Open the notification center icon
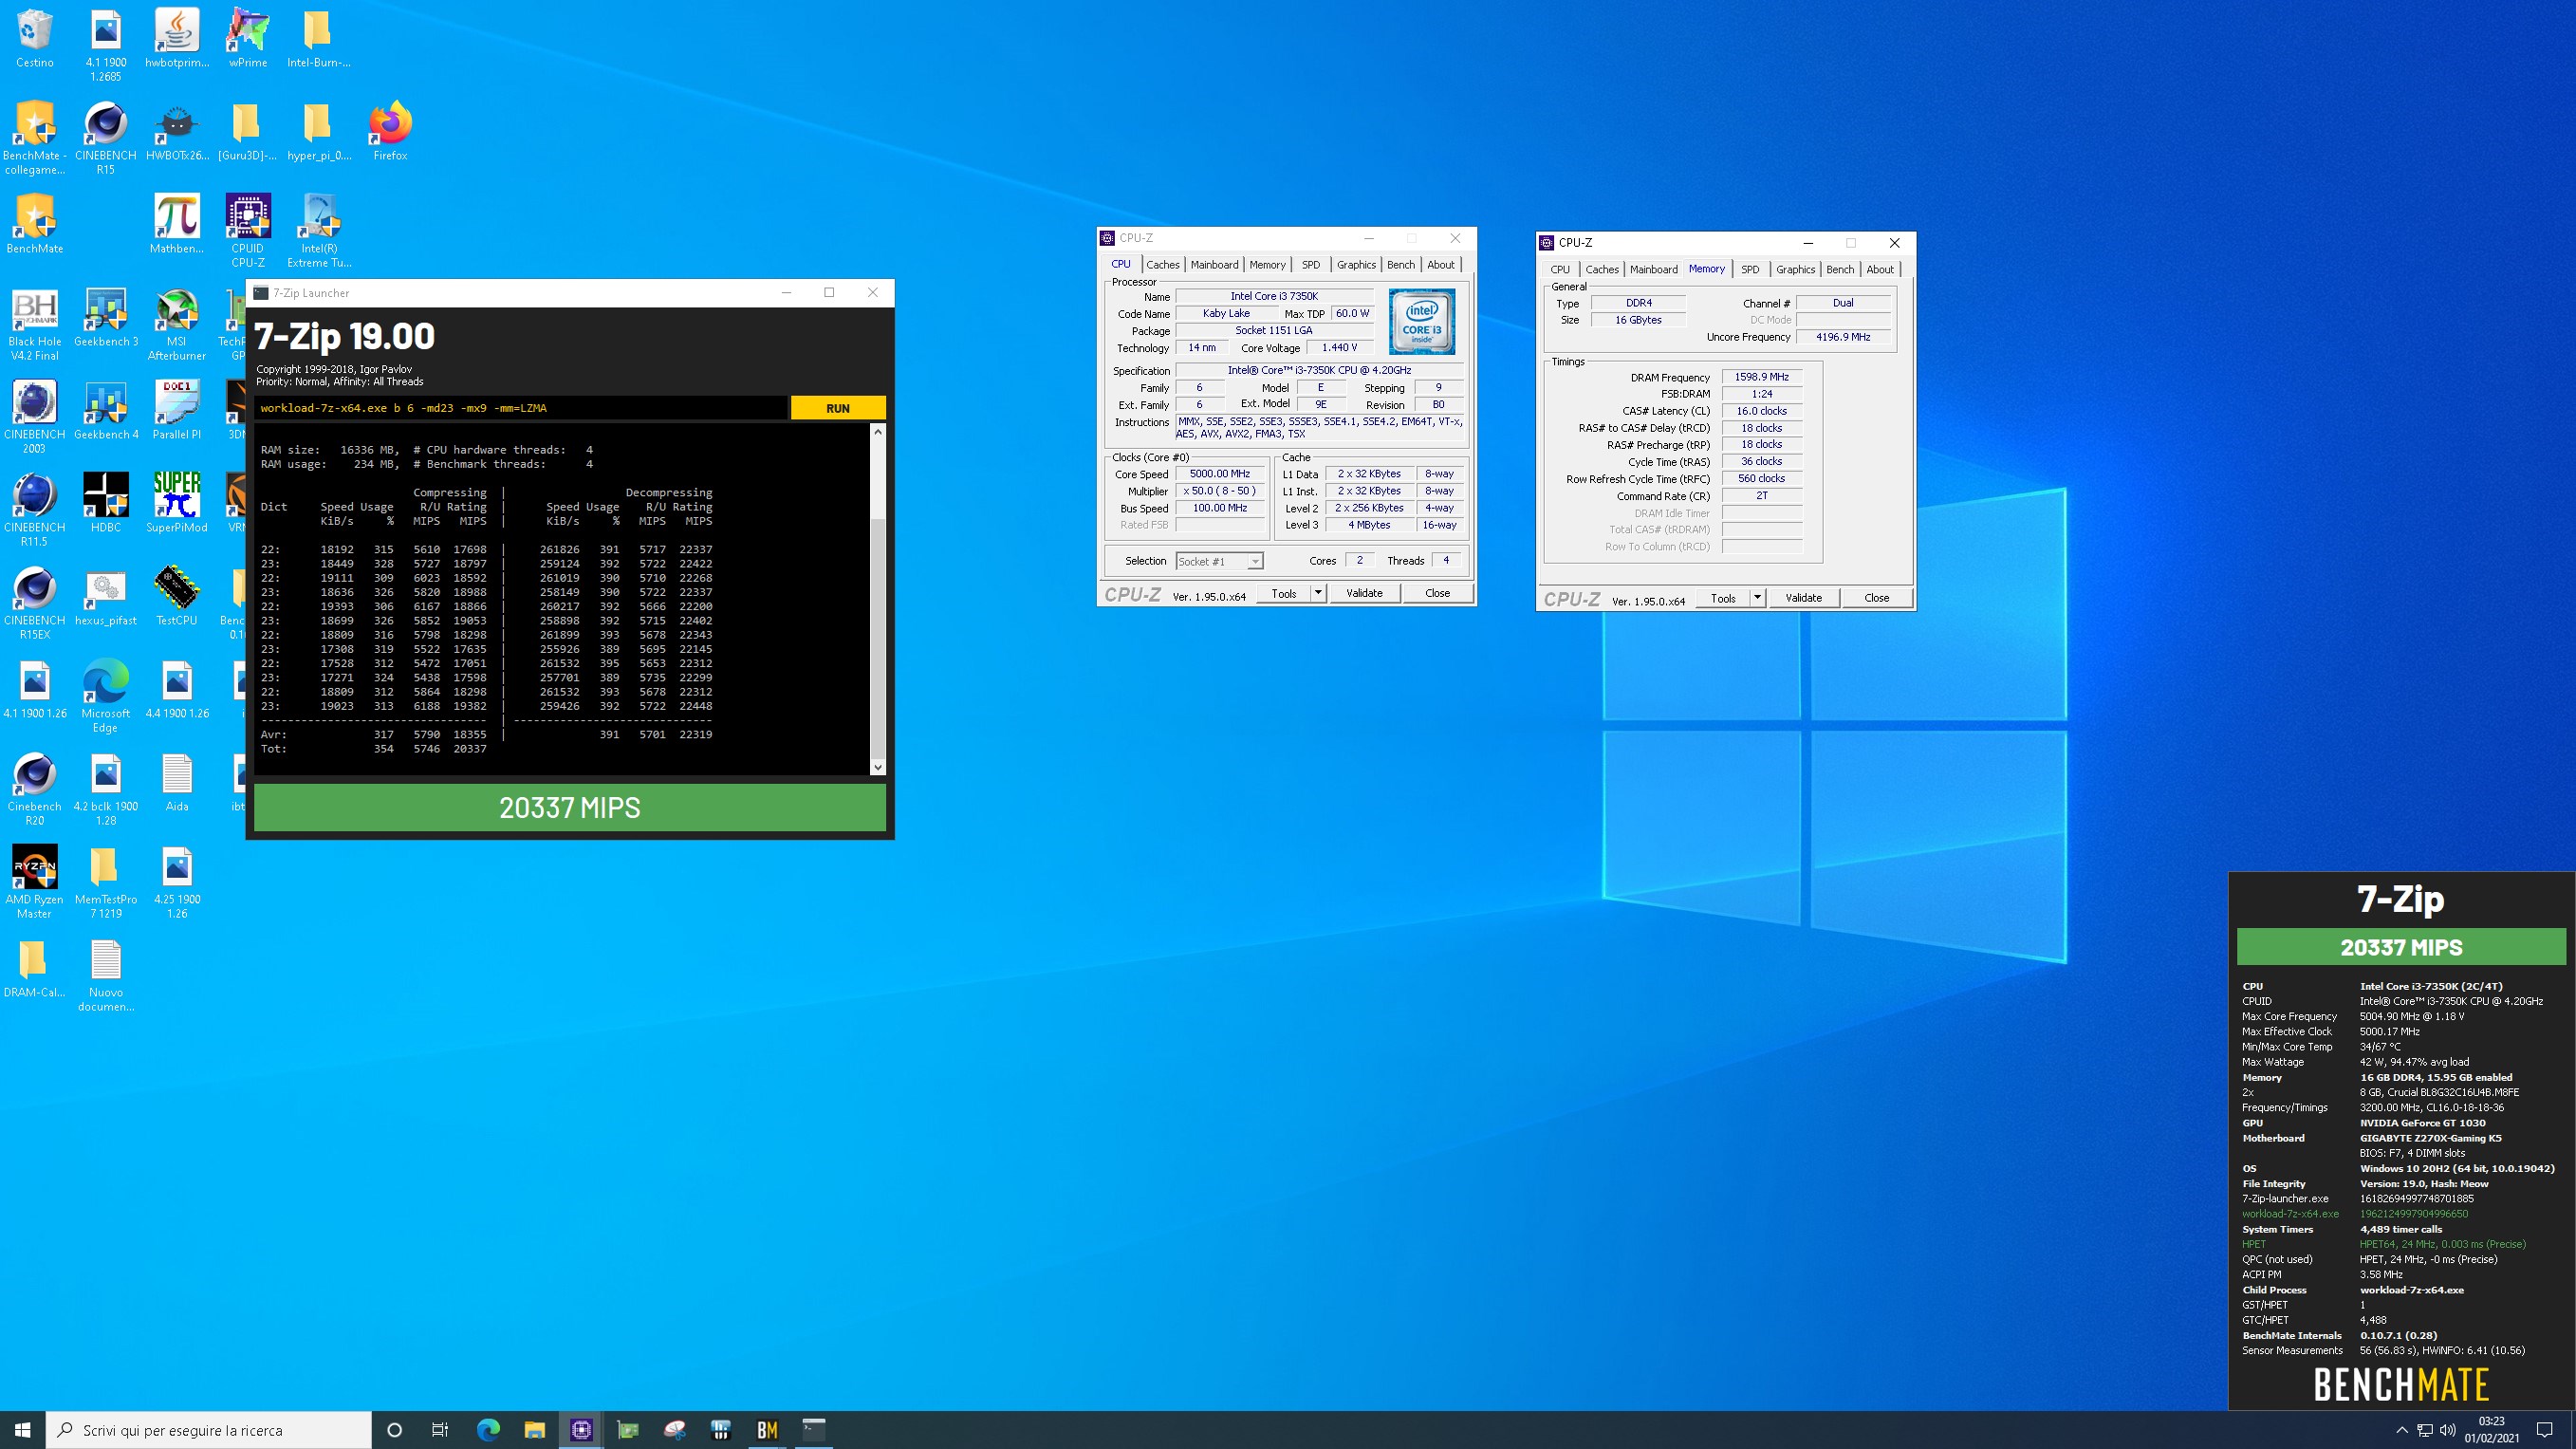2576x1449 pixels. 2545,1430
